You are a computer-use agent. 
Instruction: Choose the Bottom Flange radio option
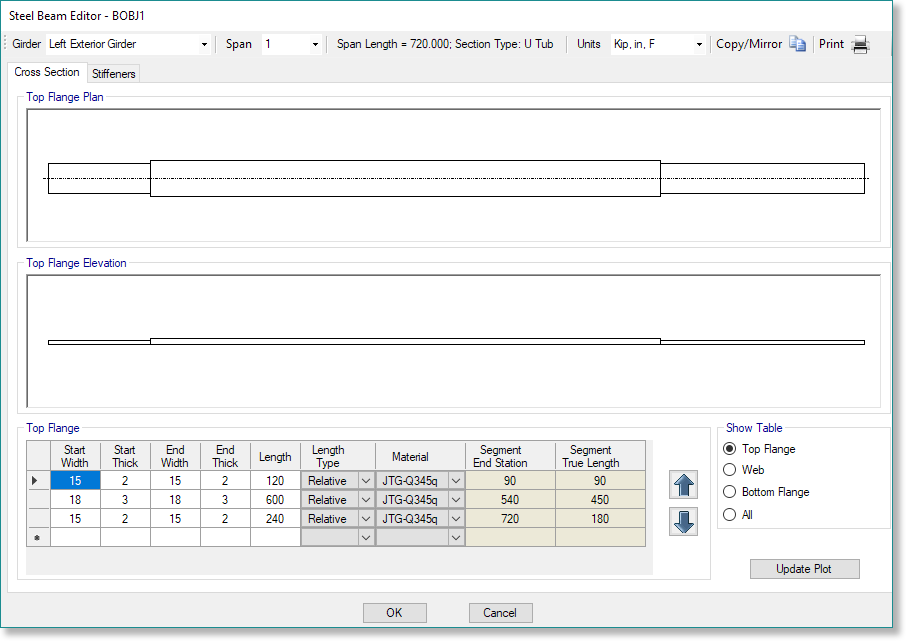(x=729, y=492)
